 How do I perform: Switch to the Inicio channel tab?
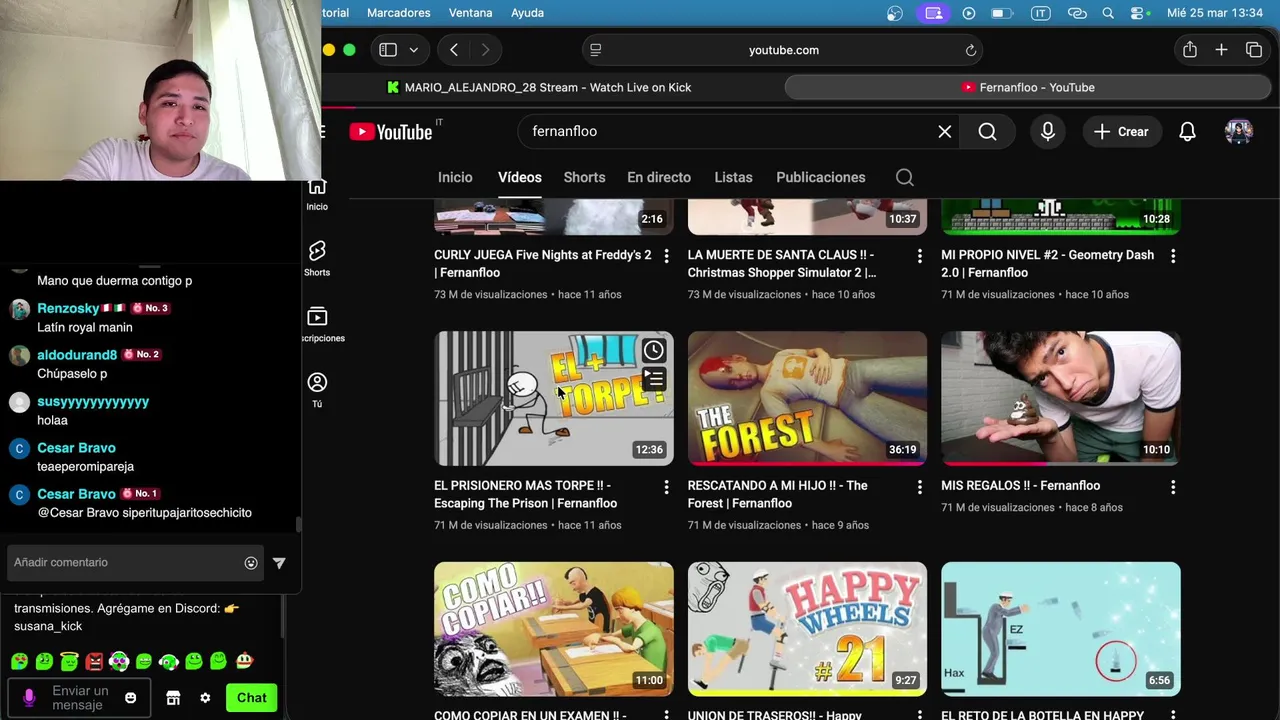pyautogui.click(x=455, y=177)
